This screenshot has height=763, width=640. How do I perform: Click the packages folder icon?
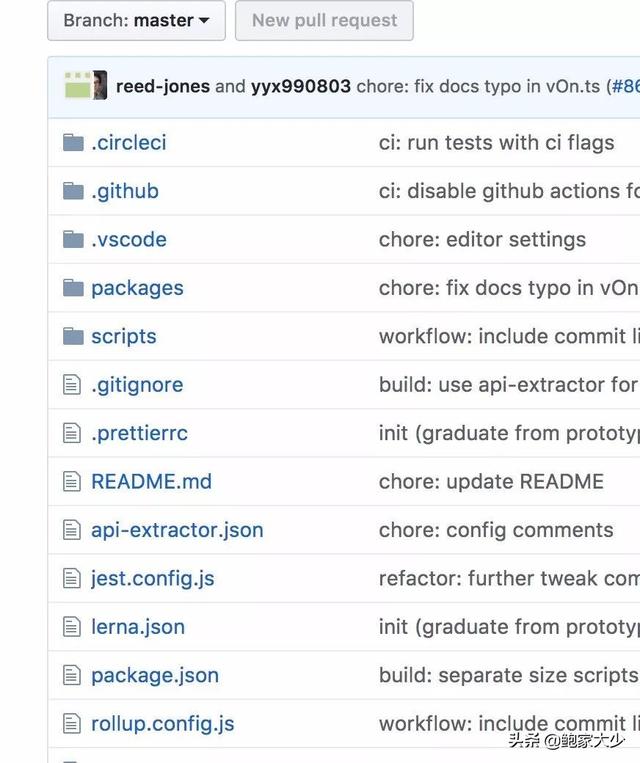(x=73, y=288)
